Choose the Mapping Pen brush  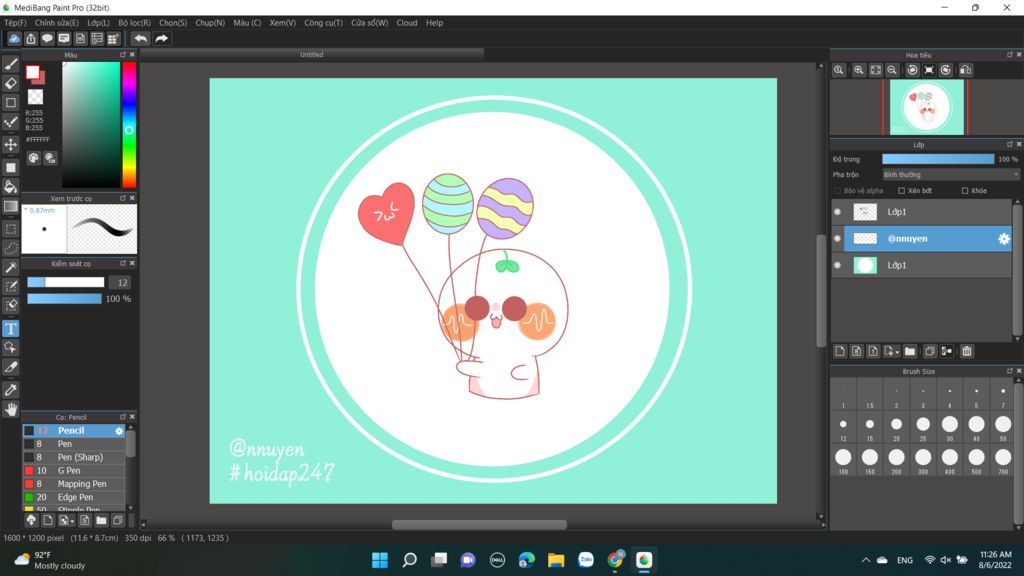(74, 484)
